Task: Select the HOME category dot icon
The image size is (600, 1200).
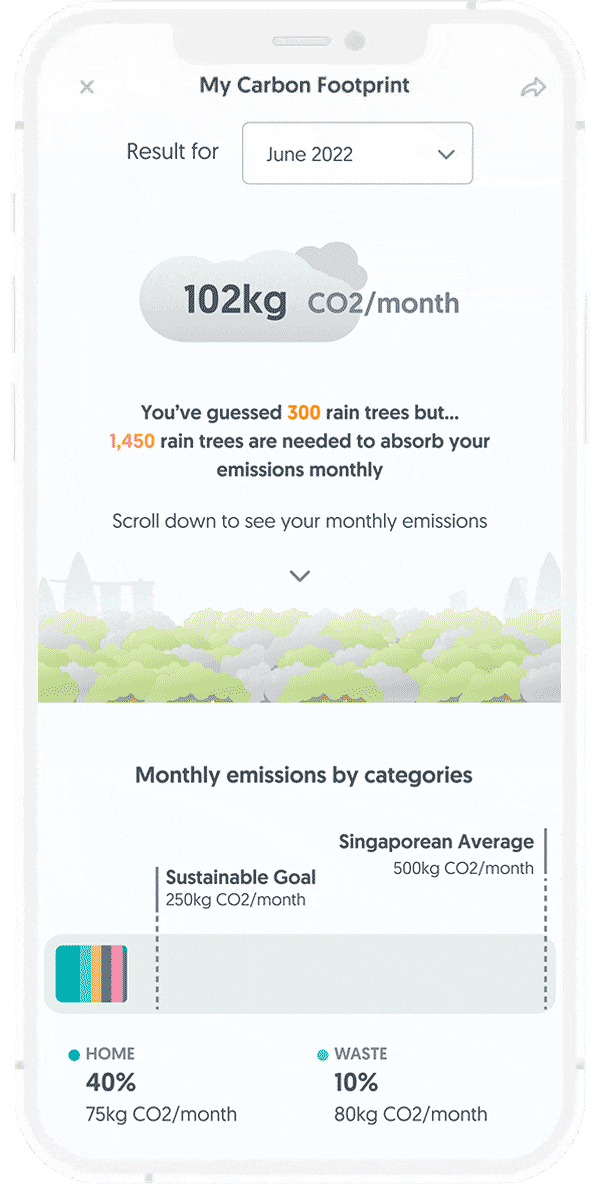Action: [x=73, y=1053]
